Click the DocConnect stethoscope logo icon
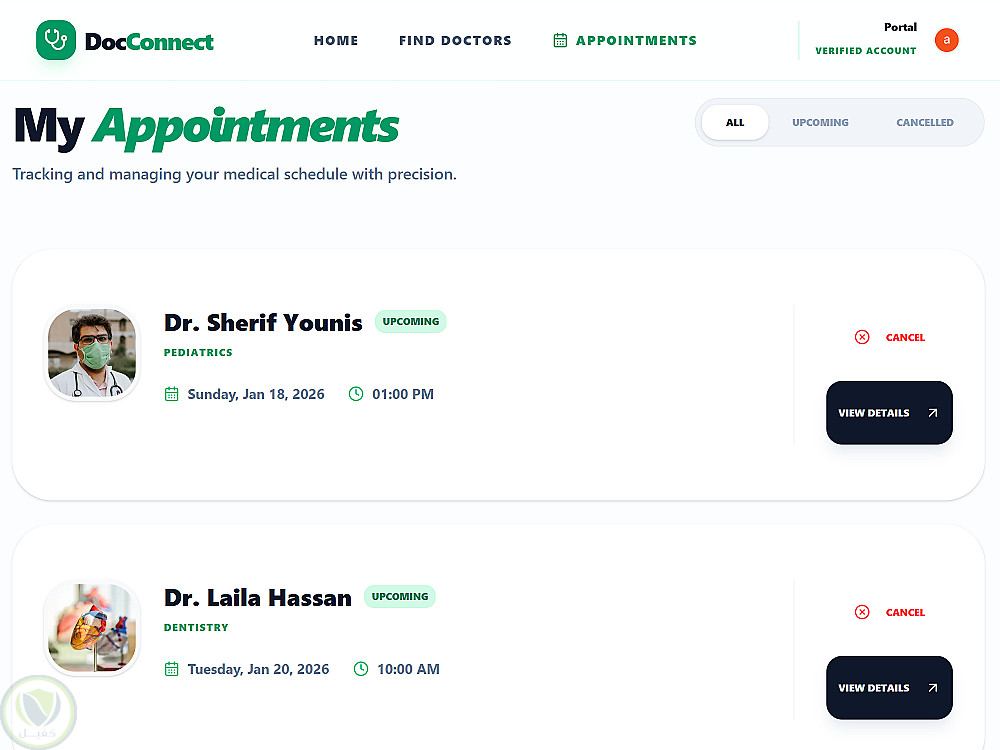 [x=56, y=40]
